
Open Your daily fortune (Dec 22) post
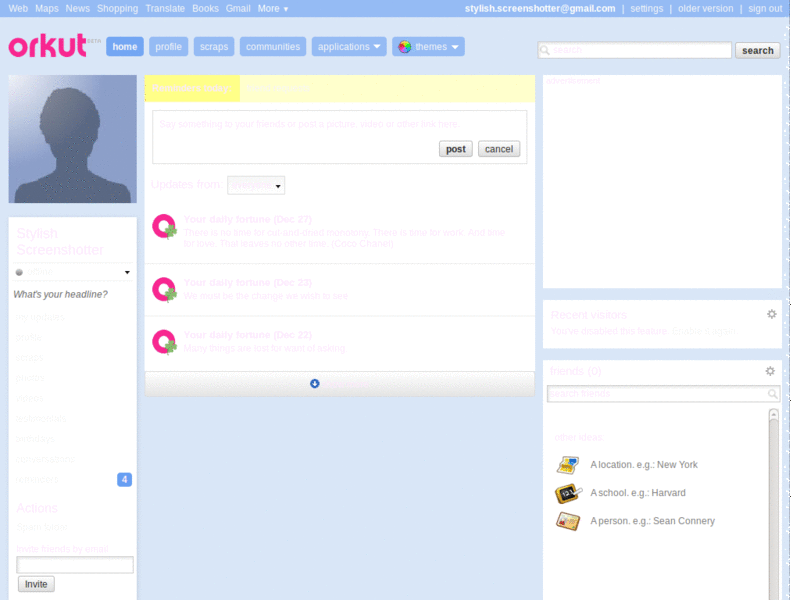coord(247,335)
